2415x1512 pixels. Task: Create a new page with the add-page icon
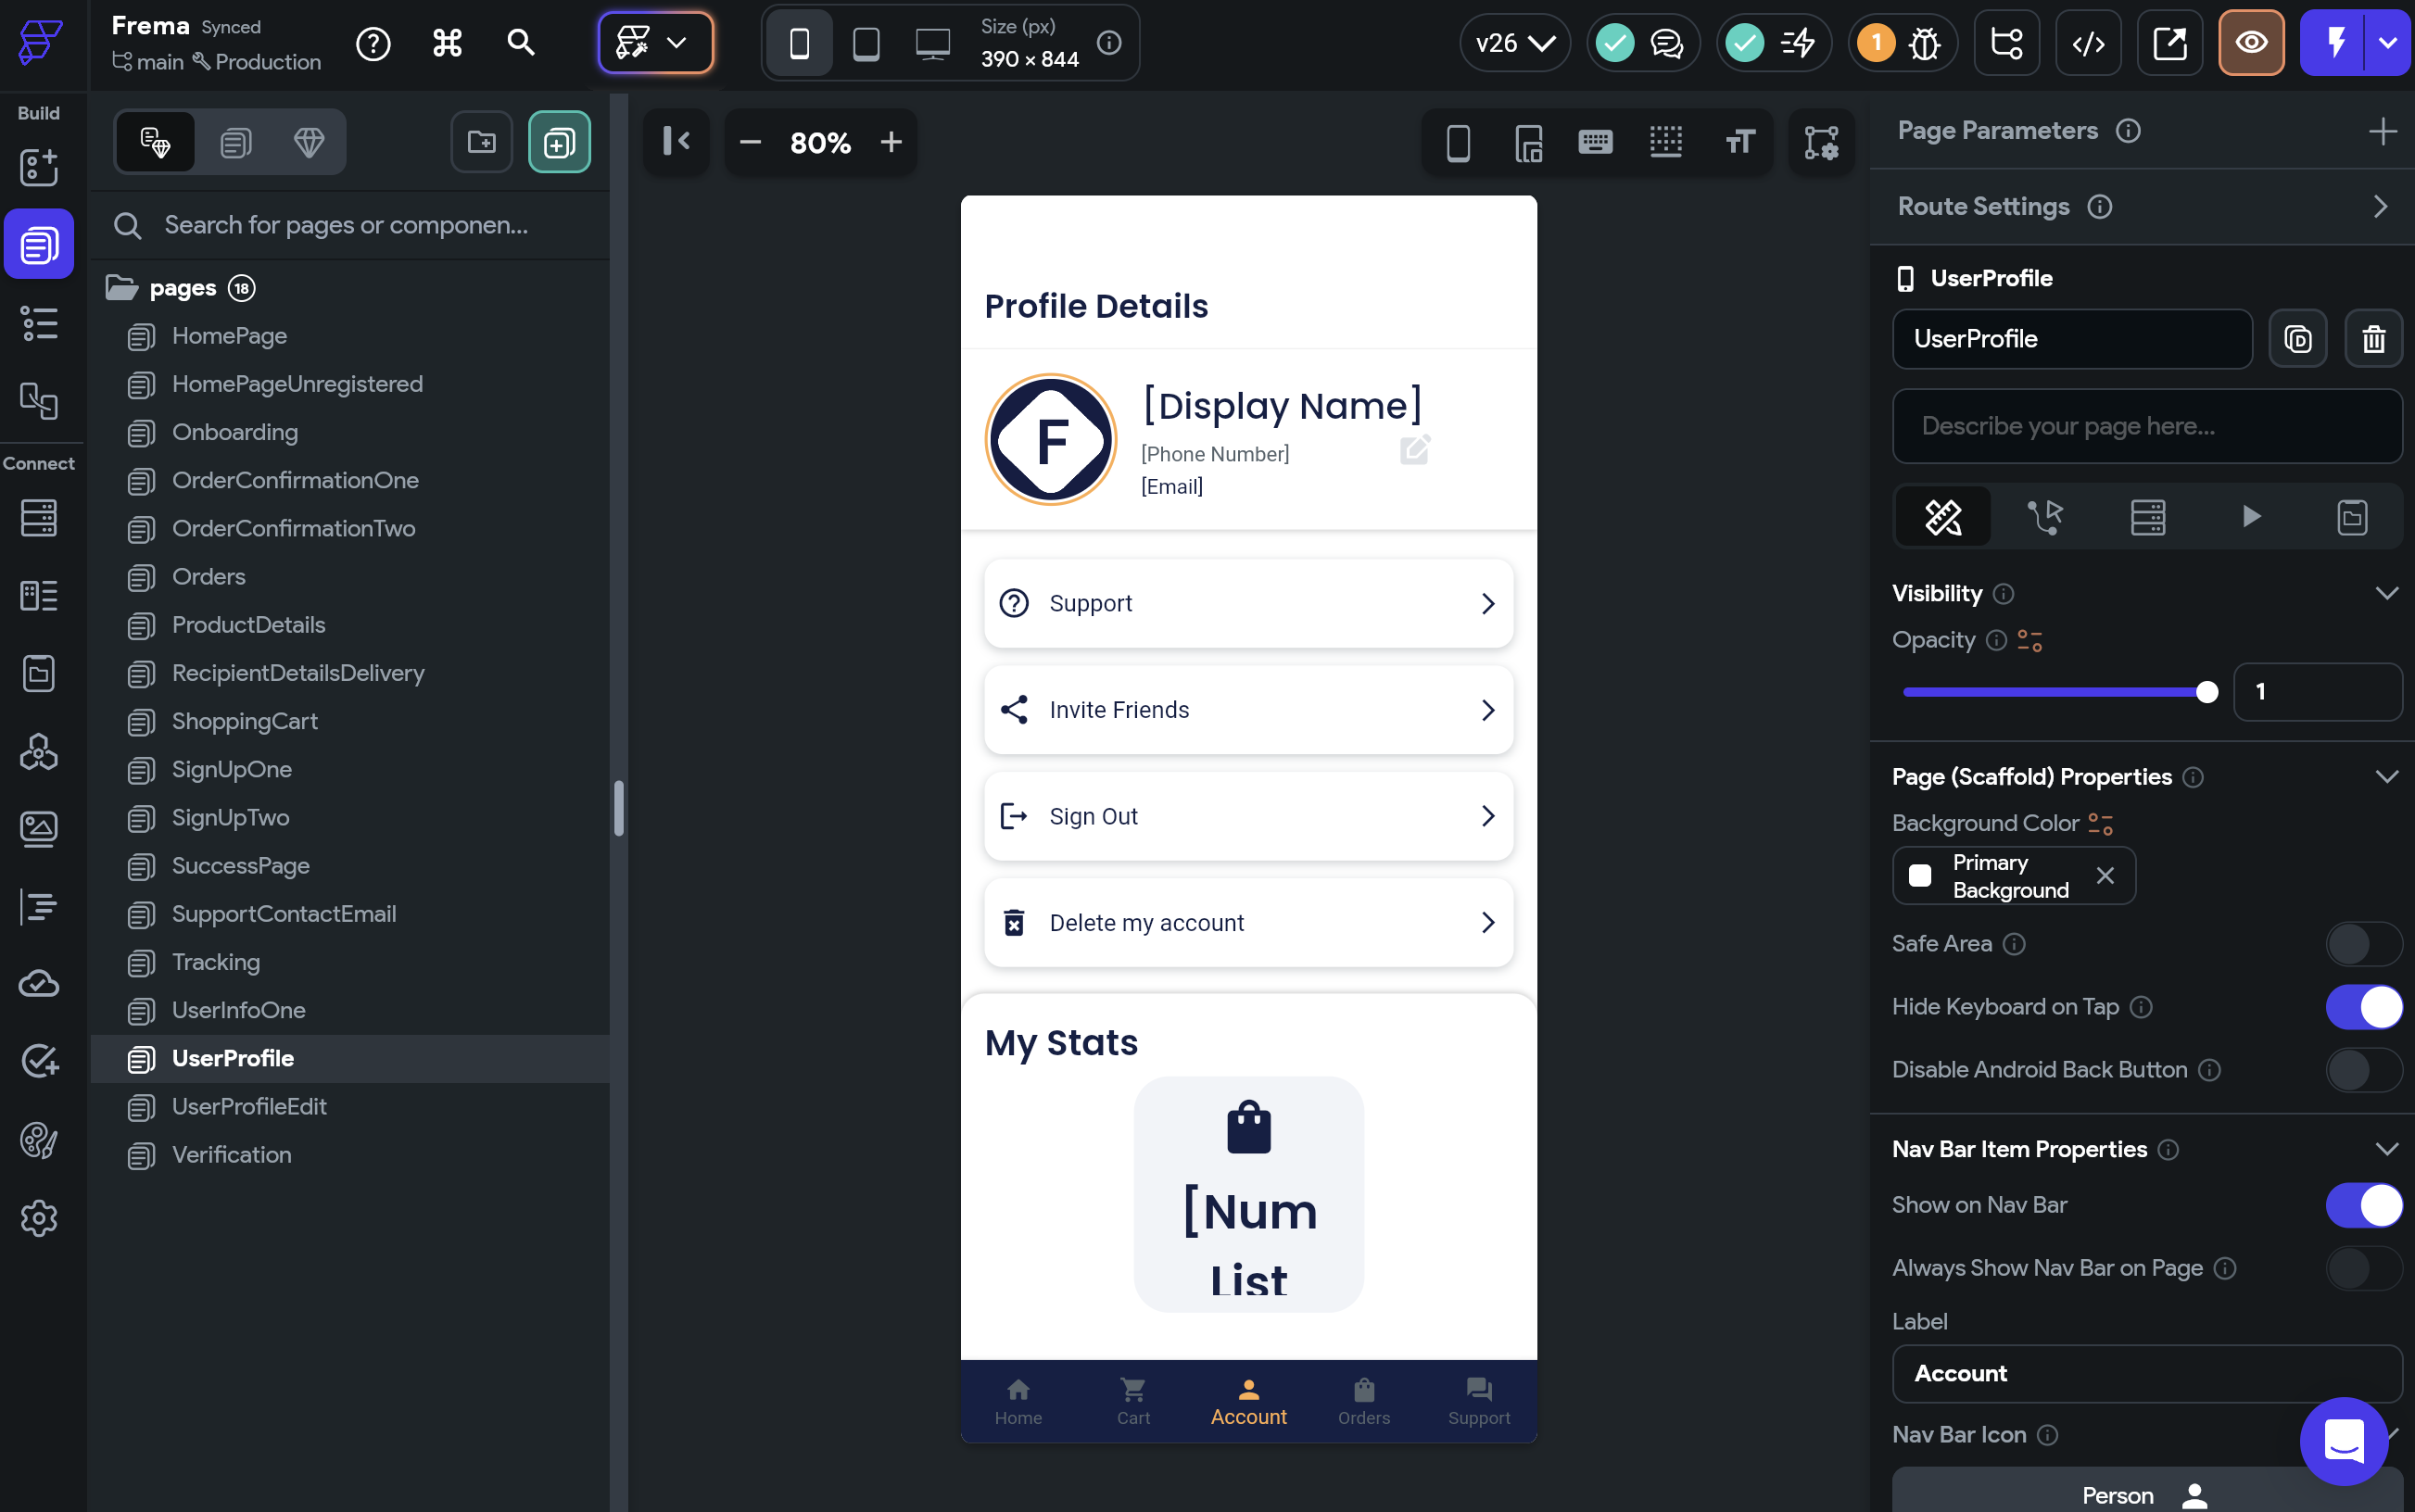(x=558, y=142)
